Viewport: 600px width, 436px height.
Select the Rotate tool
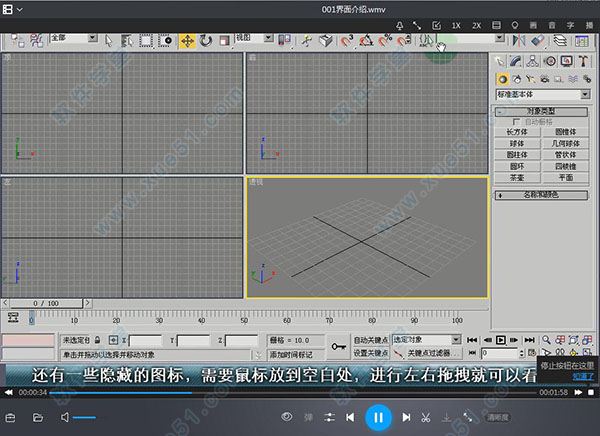click(x=205, y=41)
